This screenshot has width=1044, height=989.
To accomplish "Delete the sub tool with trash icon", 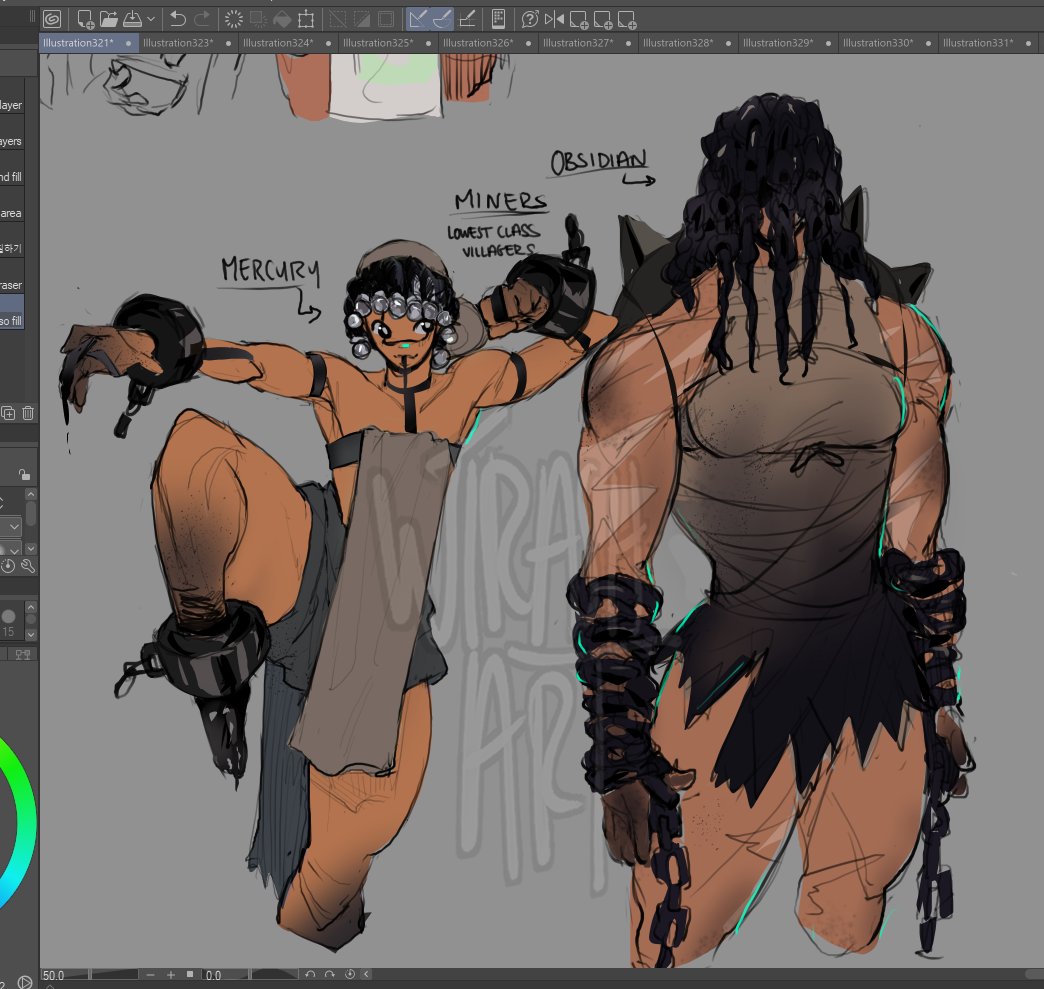I will 28,413.
